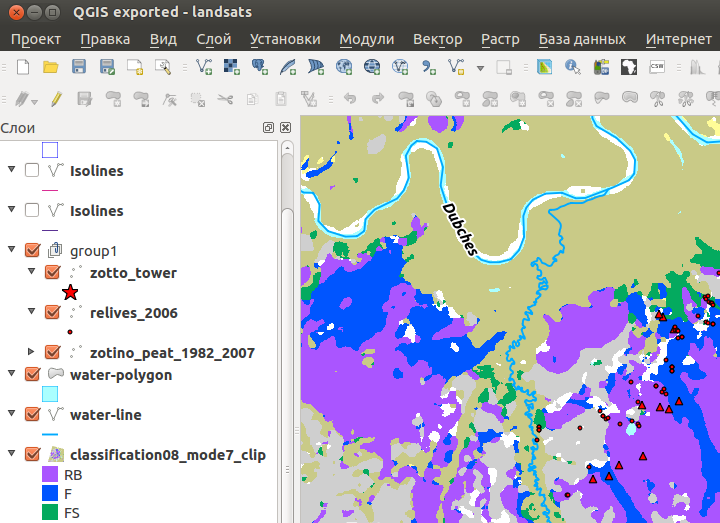Toggle editing with the pencil icon
720x523 pixels.
pyautogui.click(x=56, y=99)
